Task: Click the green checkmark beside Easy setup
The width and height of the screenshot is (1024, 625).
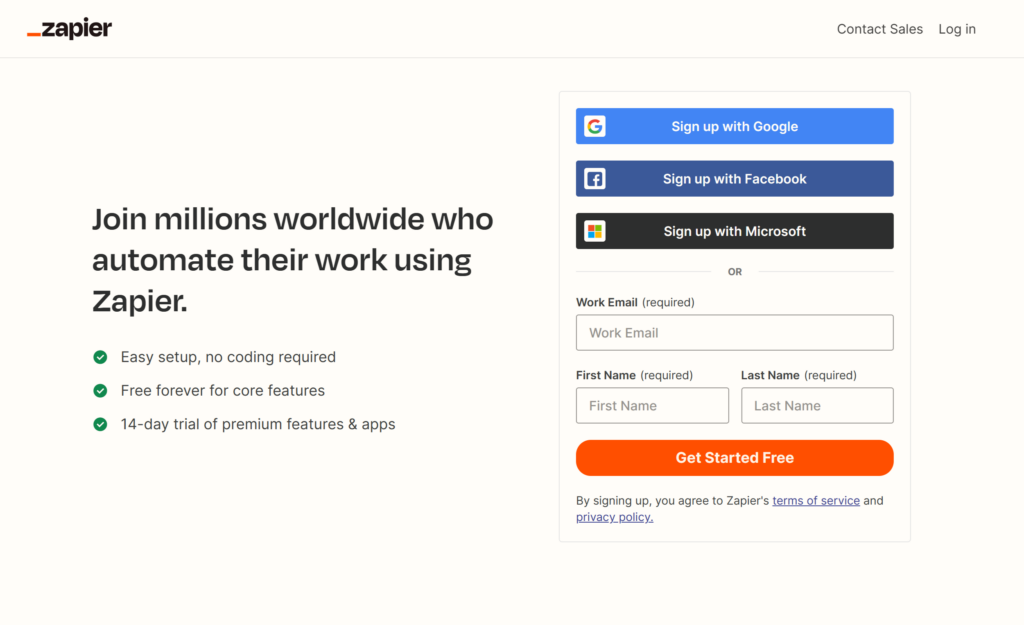Action: (x=100, y=357)
